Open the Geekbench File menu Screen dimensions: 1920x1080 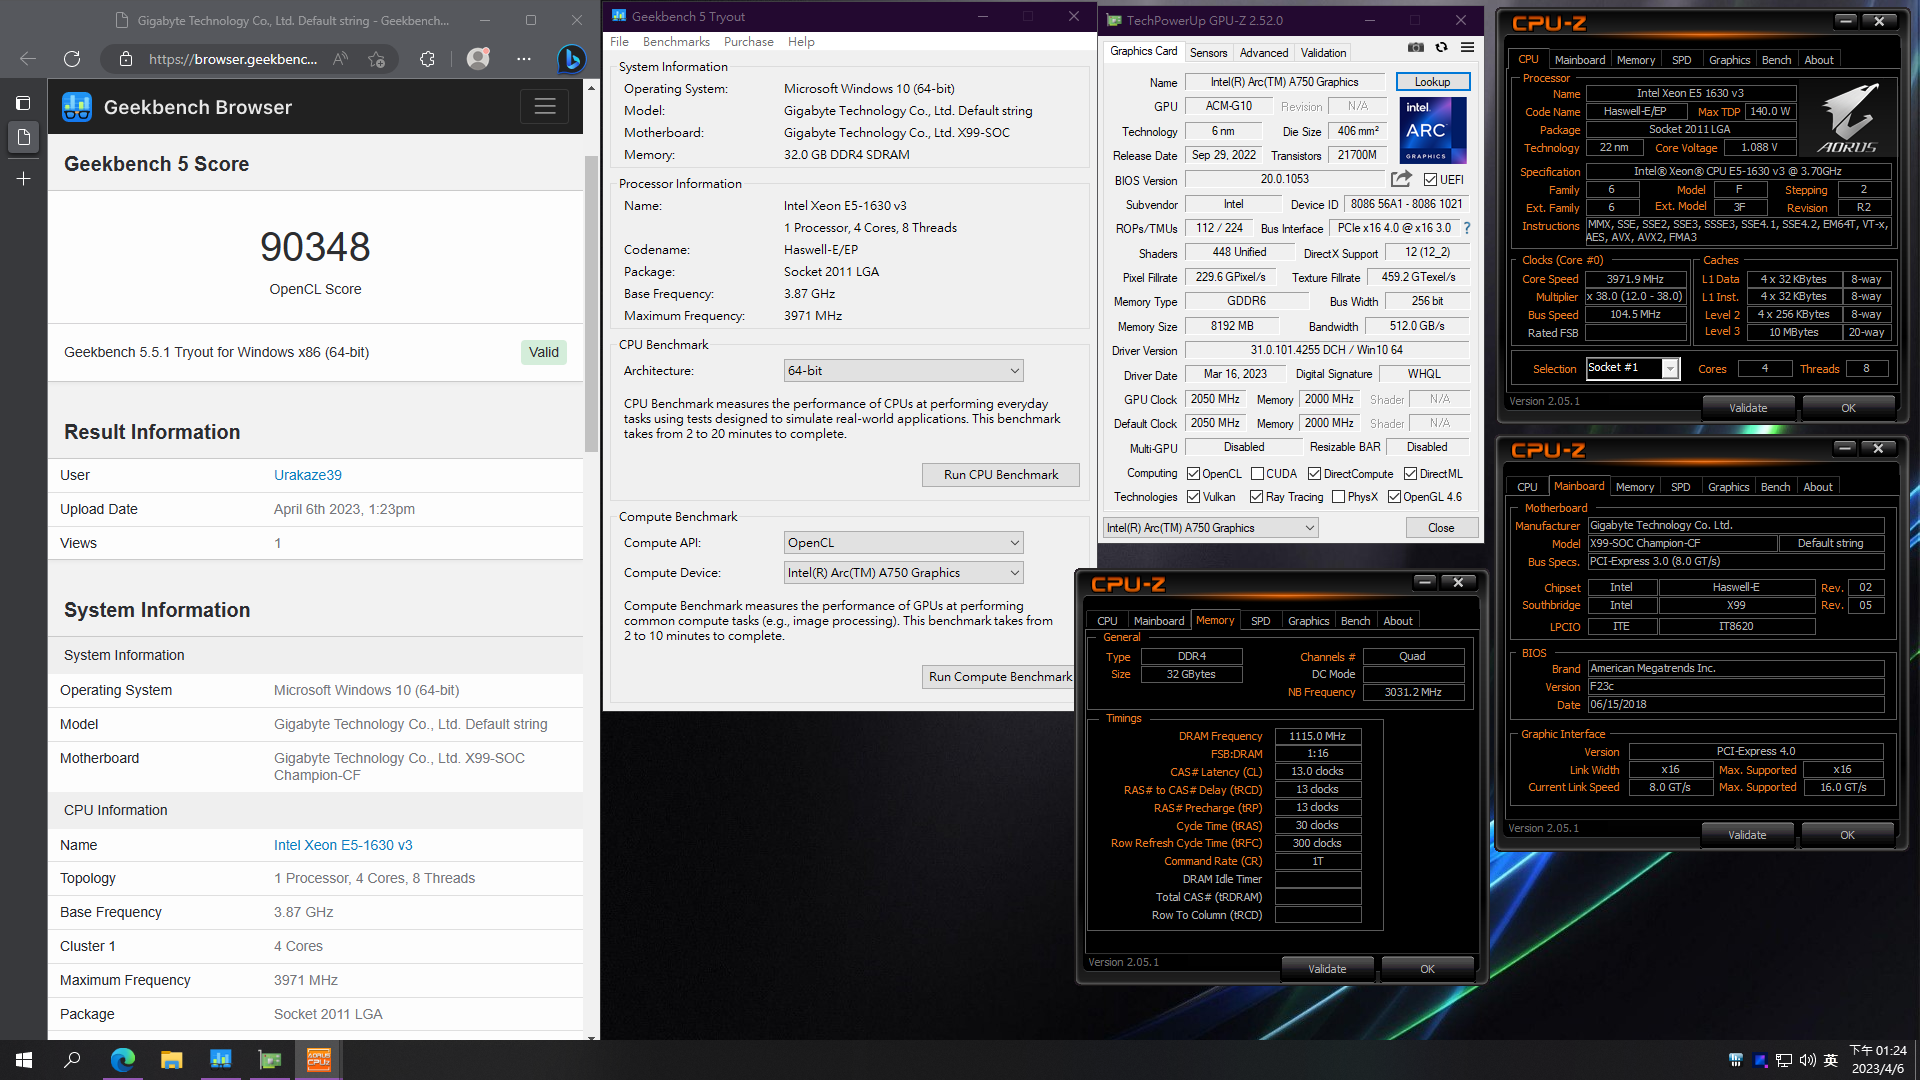[x=619, y=42]
